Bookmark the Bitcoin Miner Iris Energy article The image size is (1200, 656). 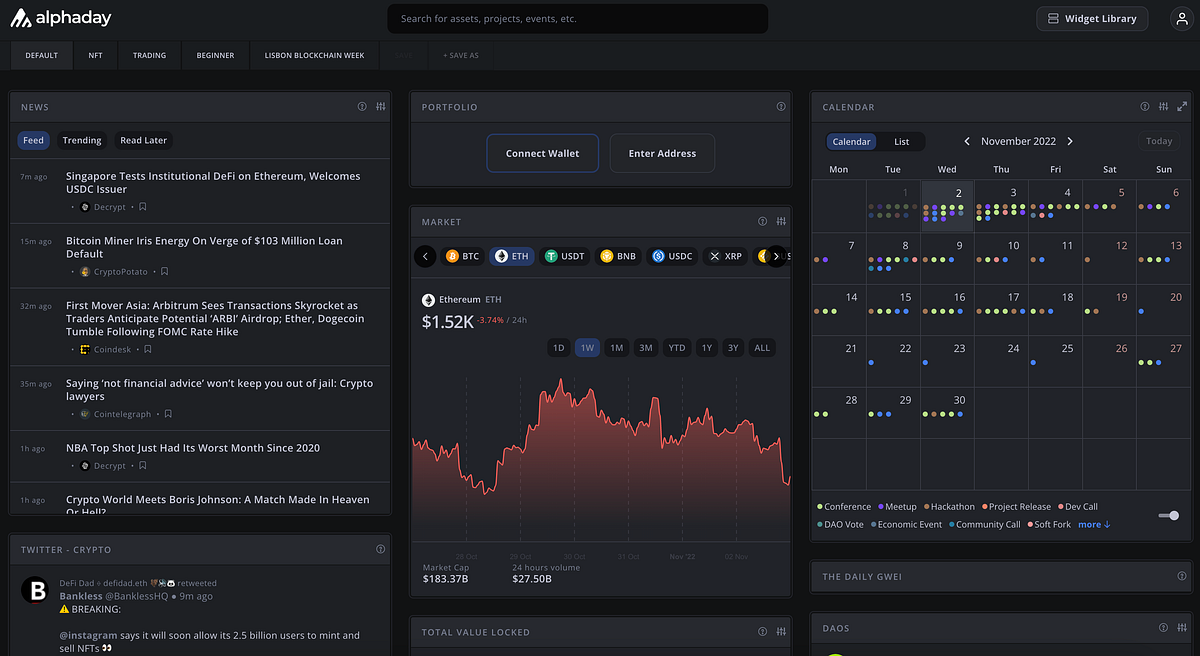(165, 272)
